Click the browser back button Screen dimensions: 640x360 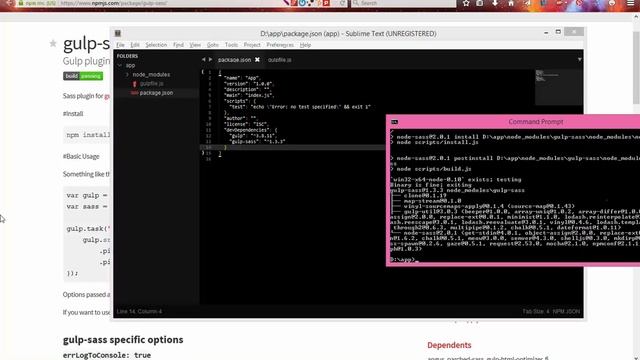click(9, 3)
